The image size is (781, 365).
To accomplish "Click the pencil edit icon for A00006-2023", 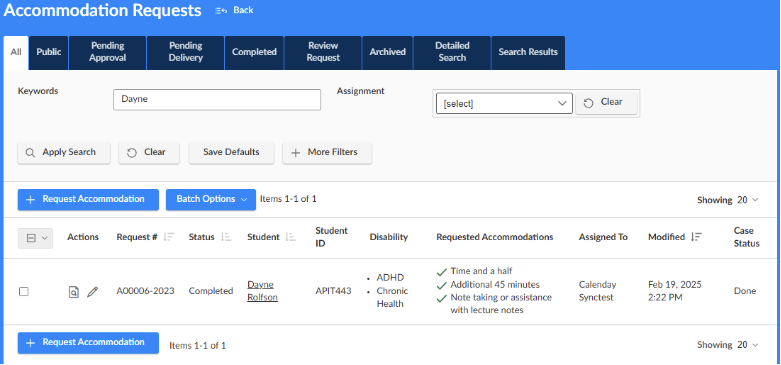I will [x=92, y=292].
